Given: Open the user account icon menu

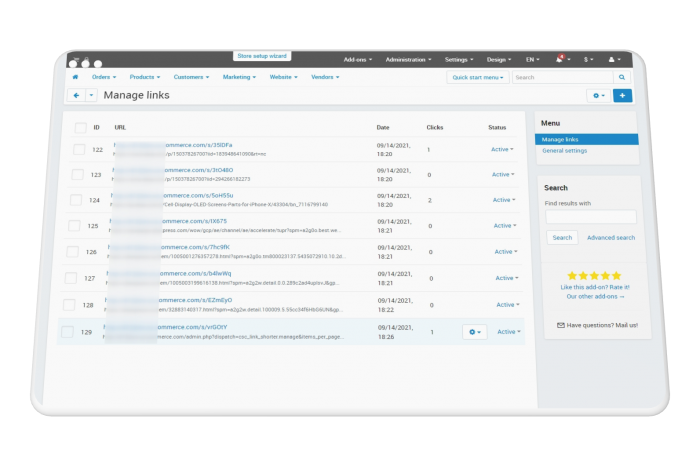Looking at the screenshot, I should (x=614, y=59).
